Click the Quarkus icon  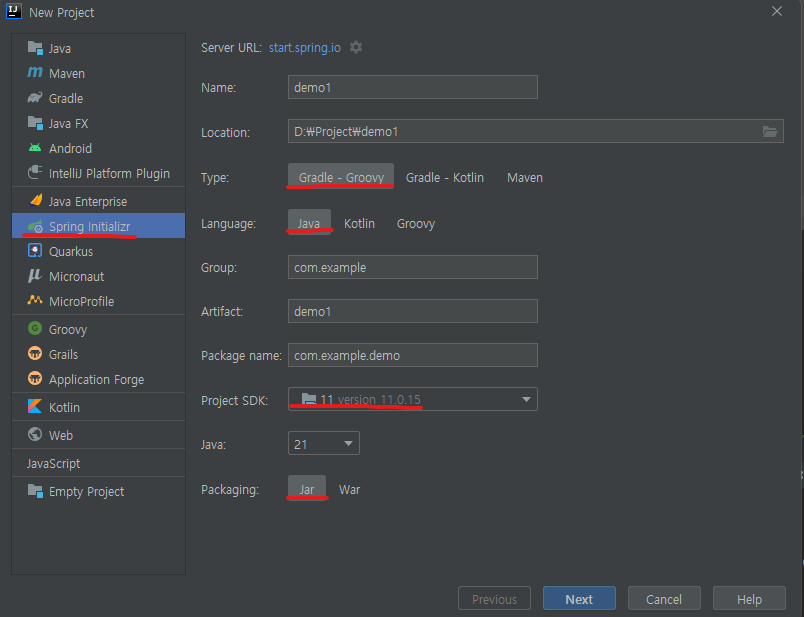(35, 251)
